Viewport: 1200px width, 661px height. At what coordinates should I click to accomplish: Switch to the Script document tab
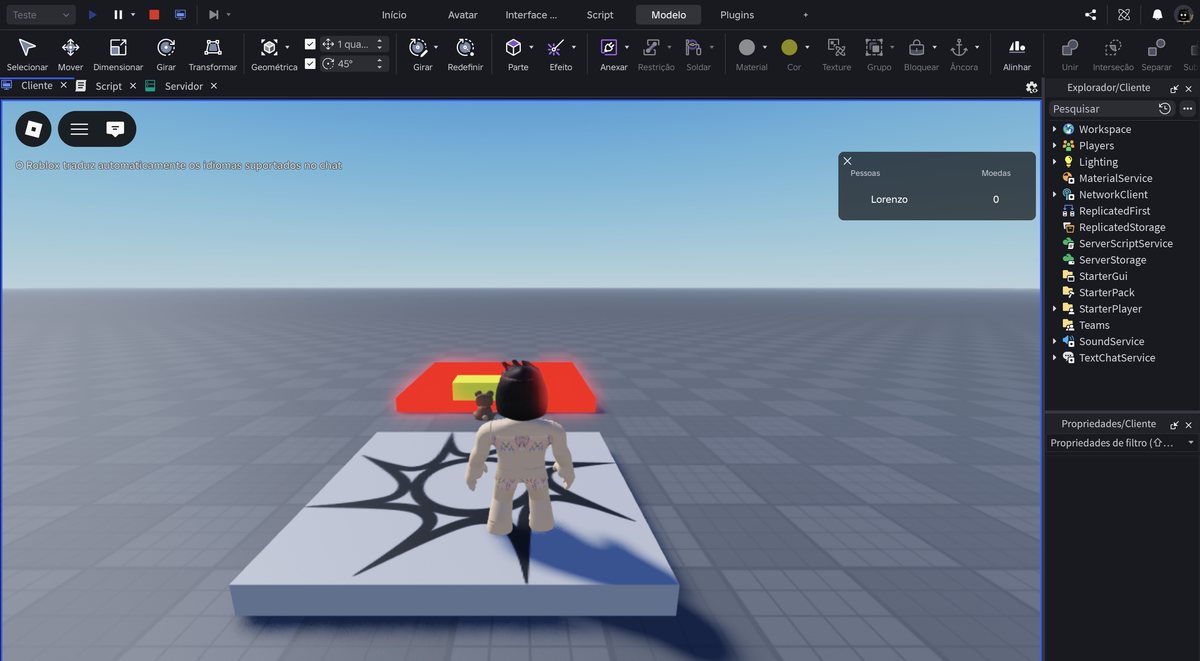pos(108,86)
